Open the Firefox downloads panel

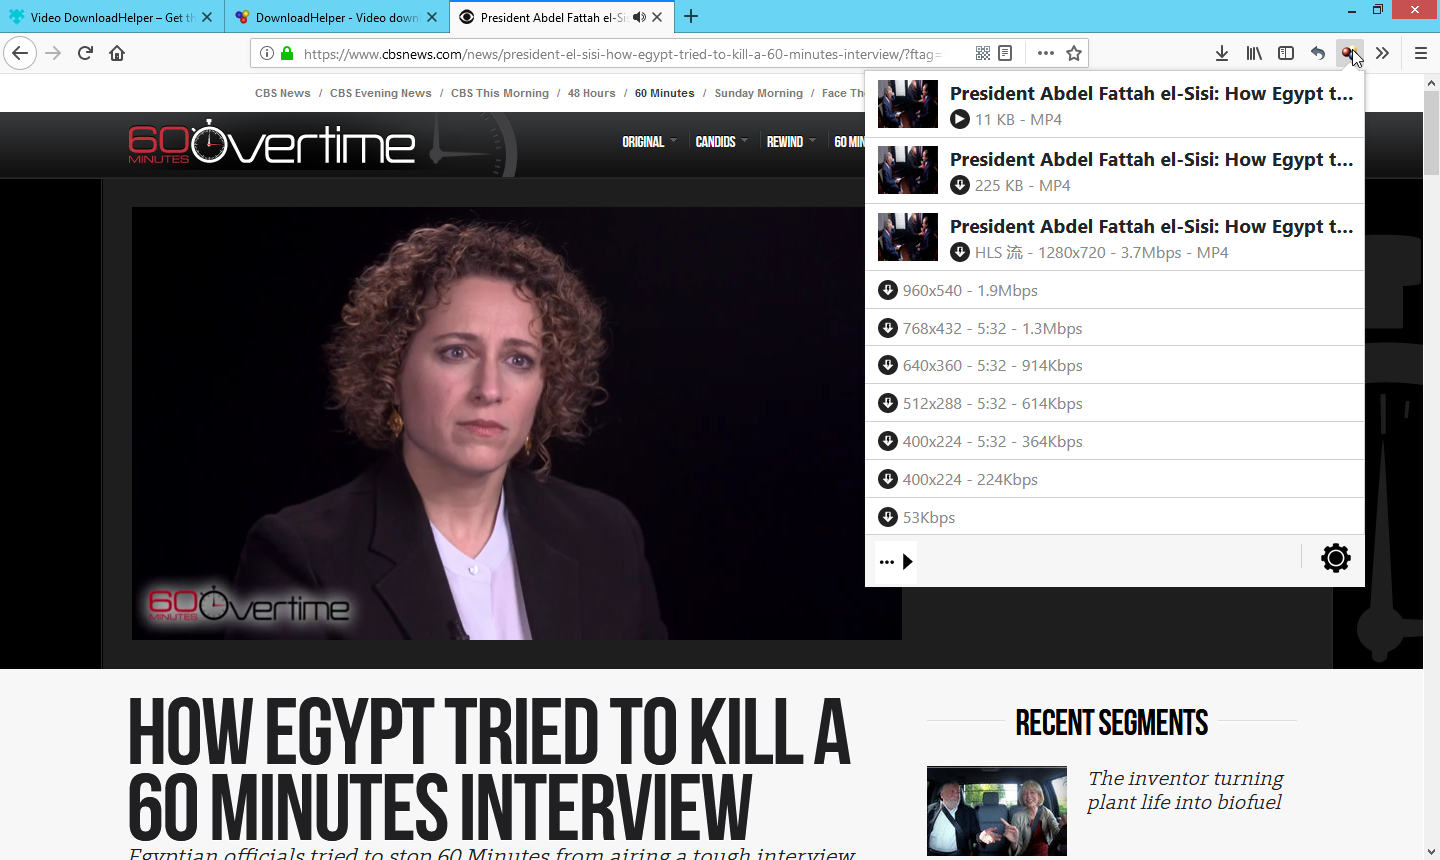click(x=1222, y=53)
